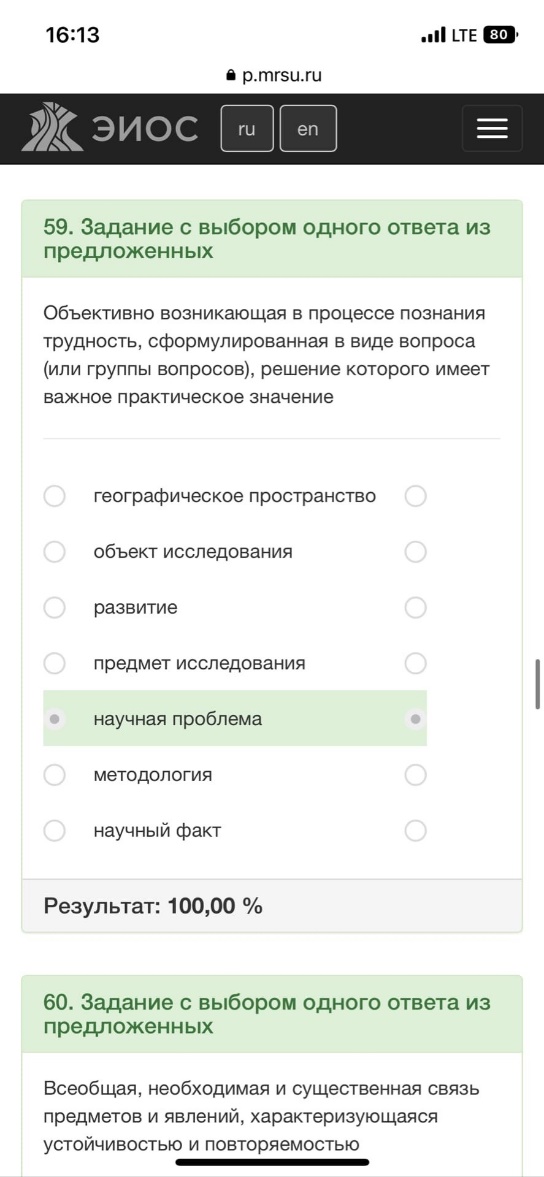Select left radio for методология
This screenshot has height=1177, width=544.
(x=54, y=775)
